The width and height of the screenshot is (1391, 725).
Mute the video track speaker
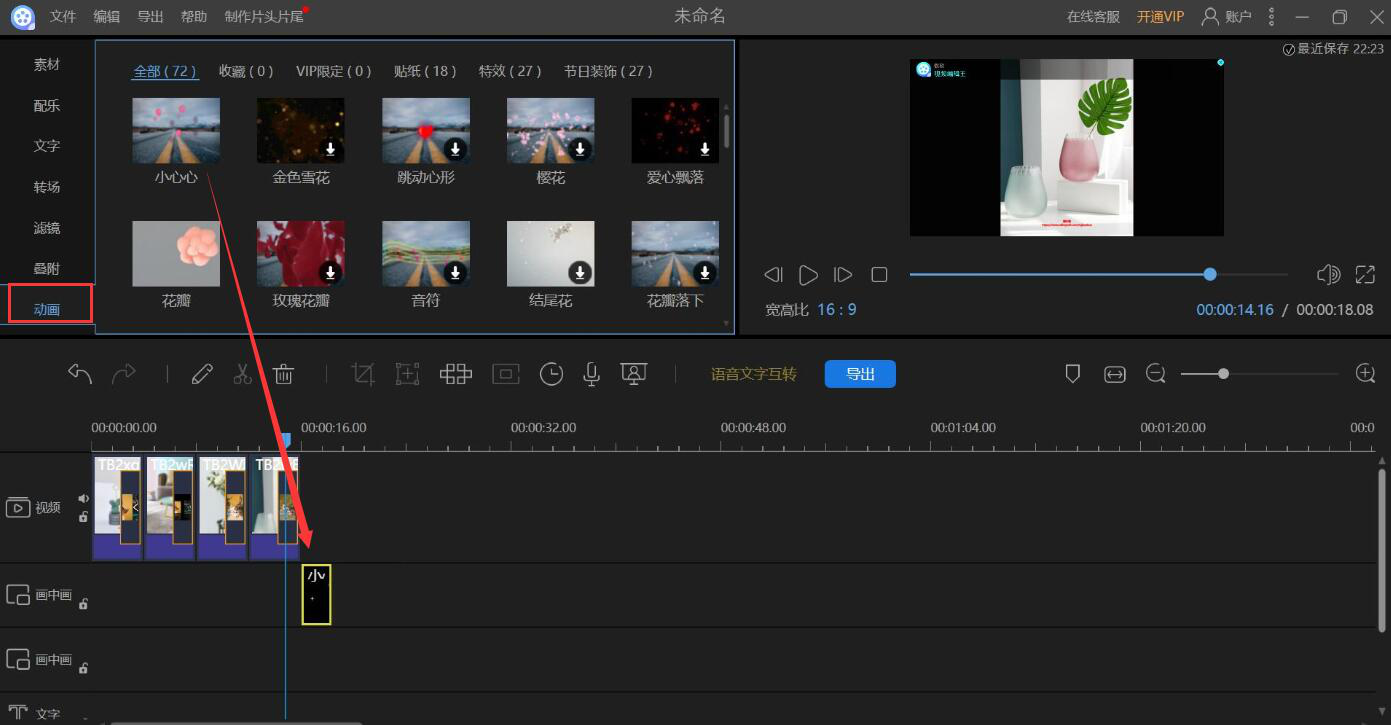click(84, 498)
